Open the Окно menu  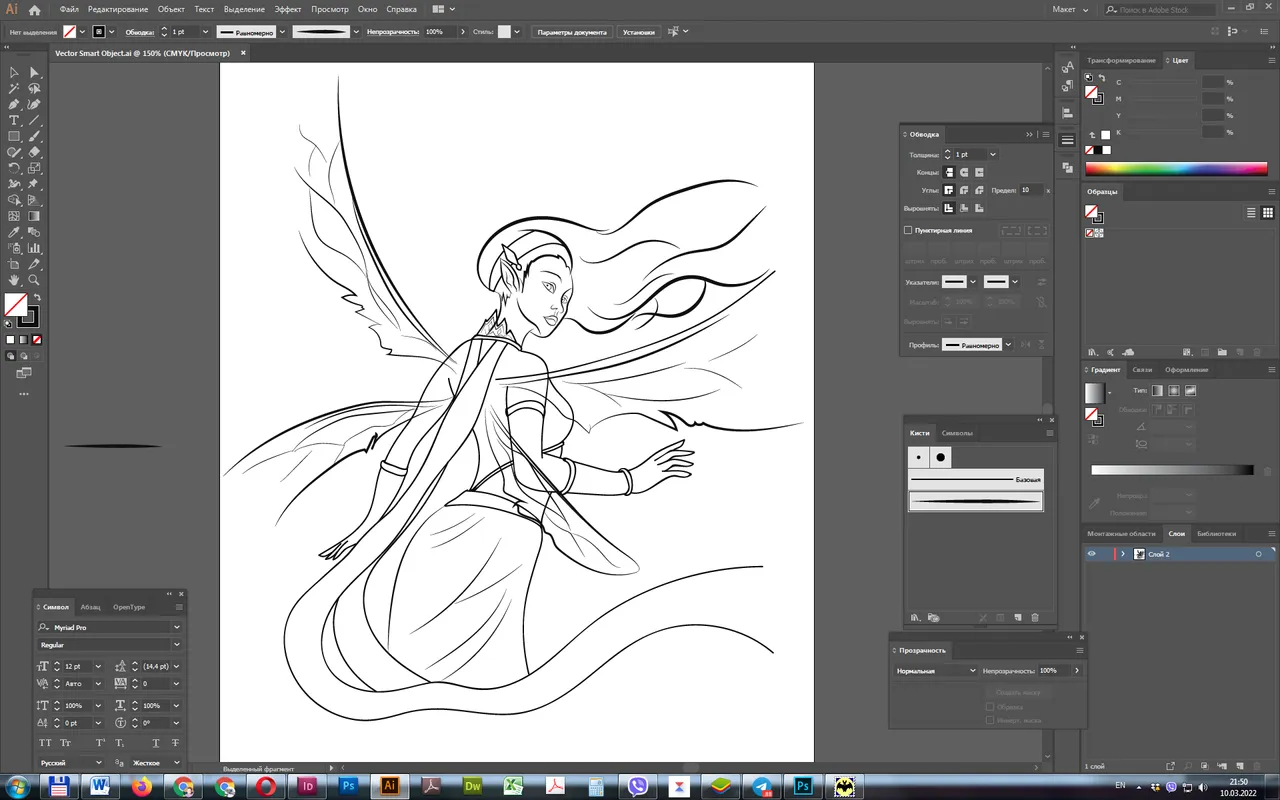pos(367,9)
